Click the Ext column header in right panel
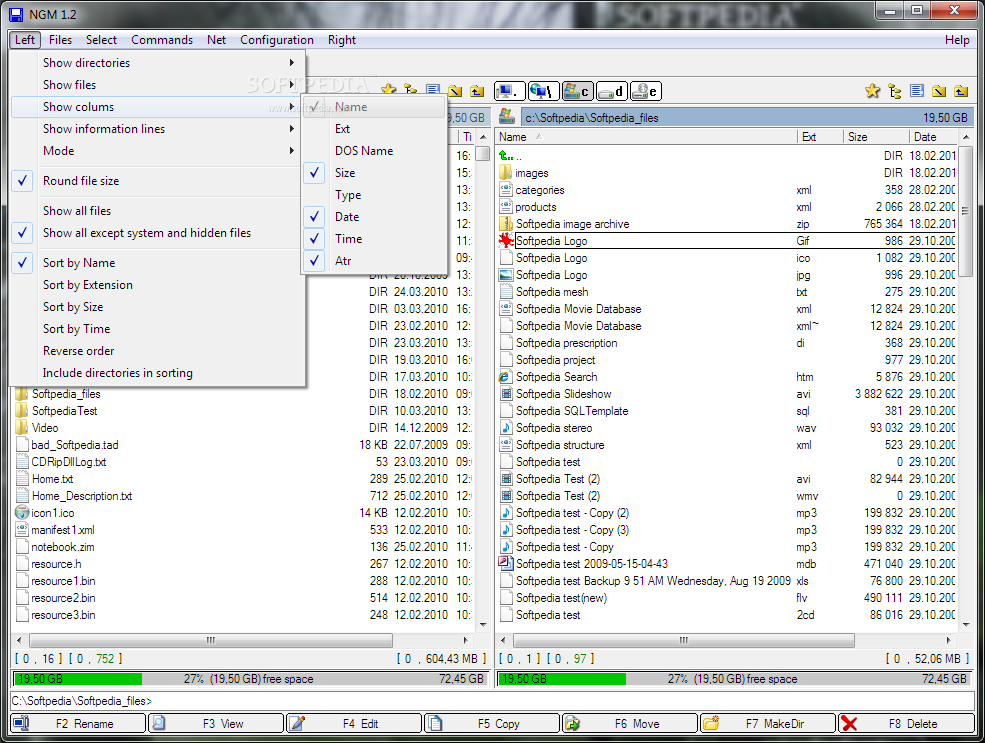The image size is (985, 743). 820,137
